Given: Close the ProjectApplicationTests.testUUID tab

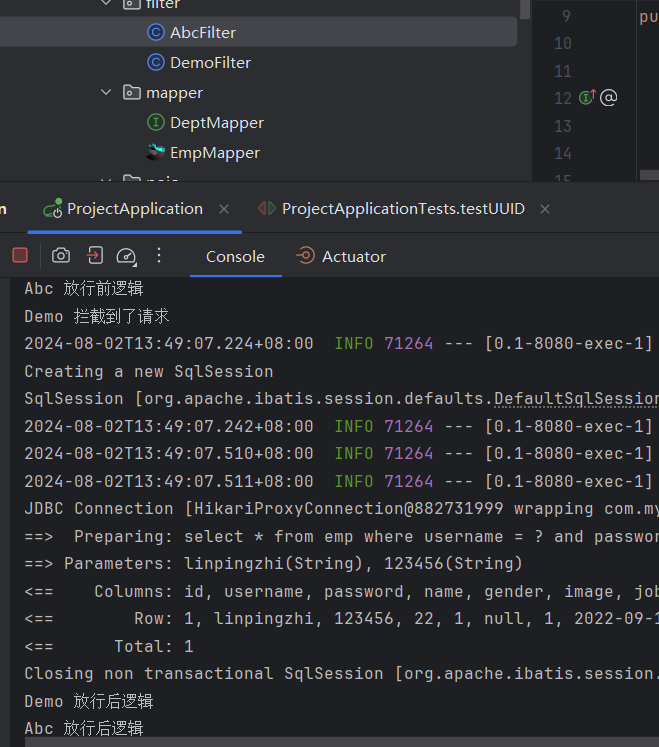Looking at the screenshot, I should (545, 208).
